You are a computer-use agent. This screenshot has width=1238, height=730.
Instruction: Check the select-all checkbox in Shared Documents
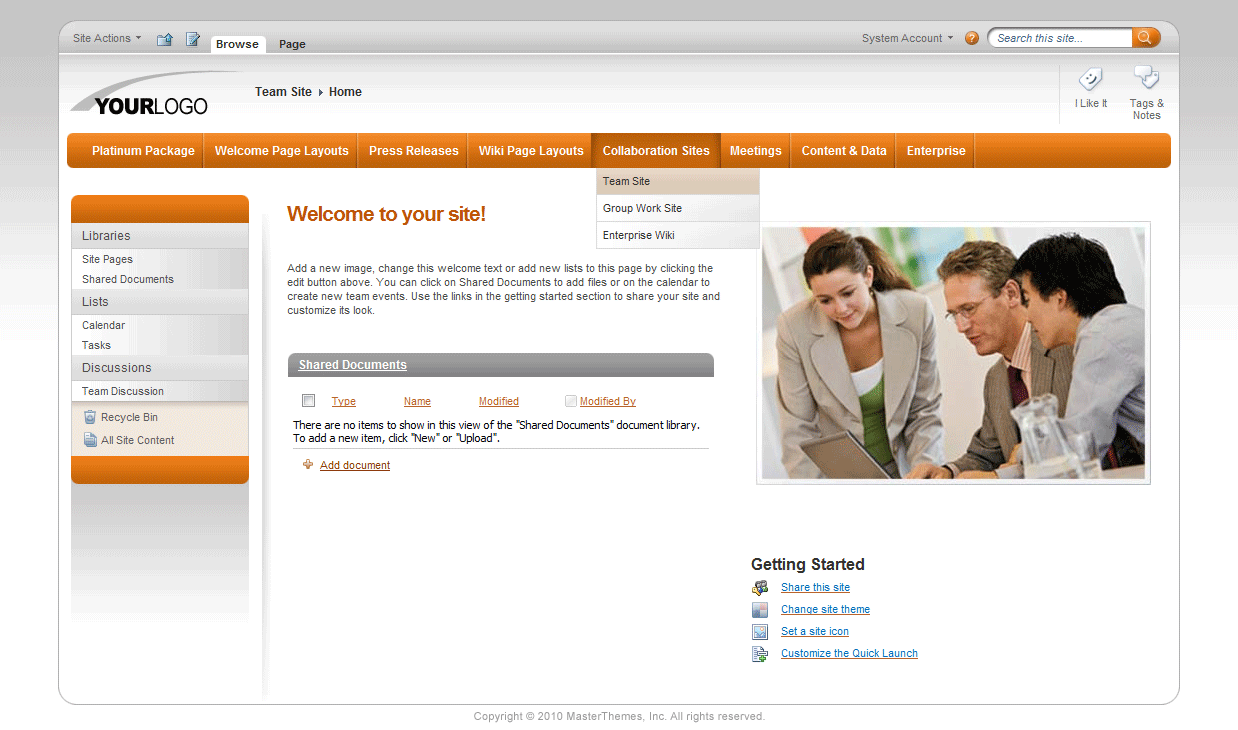(x=308, y=400)
